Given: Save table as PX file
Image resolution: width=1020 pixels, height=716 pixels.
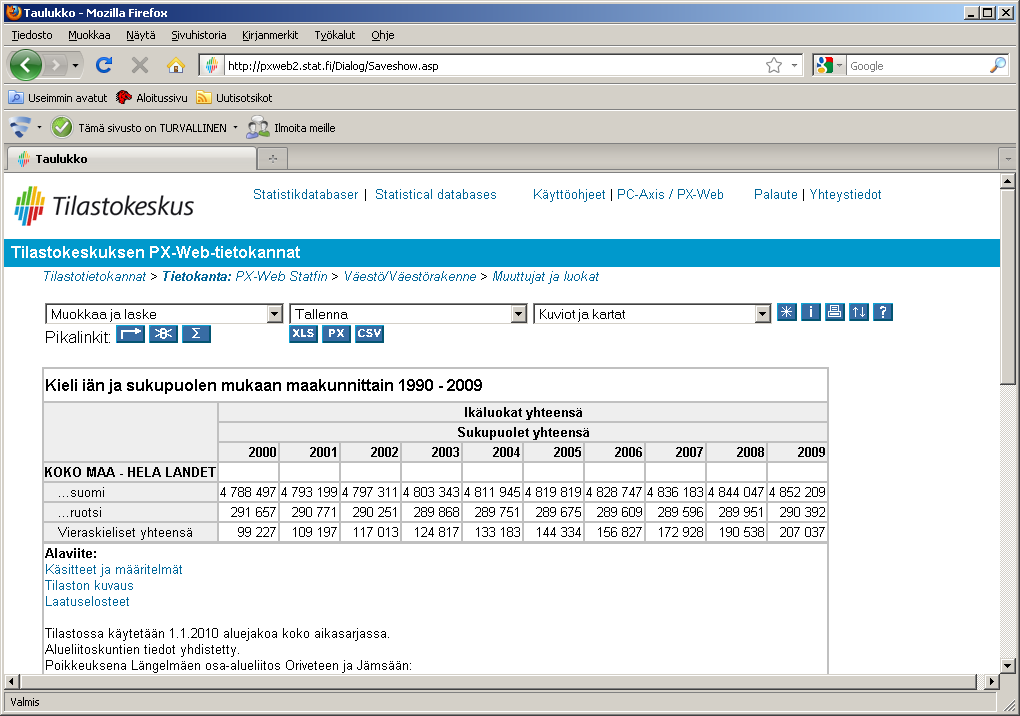Looking at the screenshot, I should pyautogui.click(x=336, y=334).
